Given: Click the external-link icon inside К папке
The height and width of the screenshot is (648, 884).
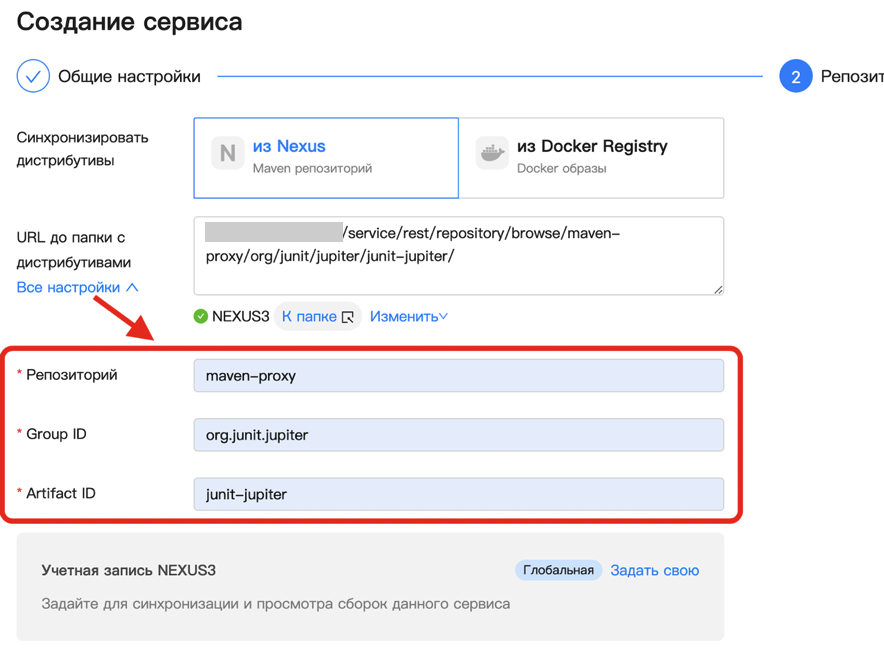Looking at the screenshot, I should click(x=348, y=317).
